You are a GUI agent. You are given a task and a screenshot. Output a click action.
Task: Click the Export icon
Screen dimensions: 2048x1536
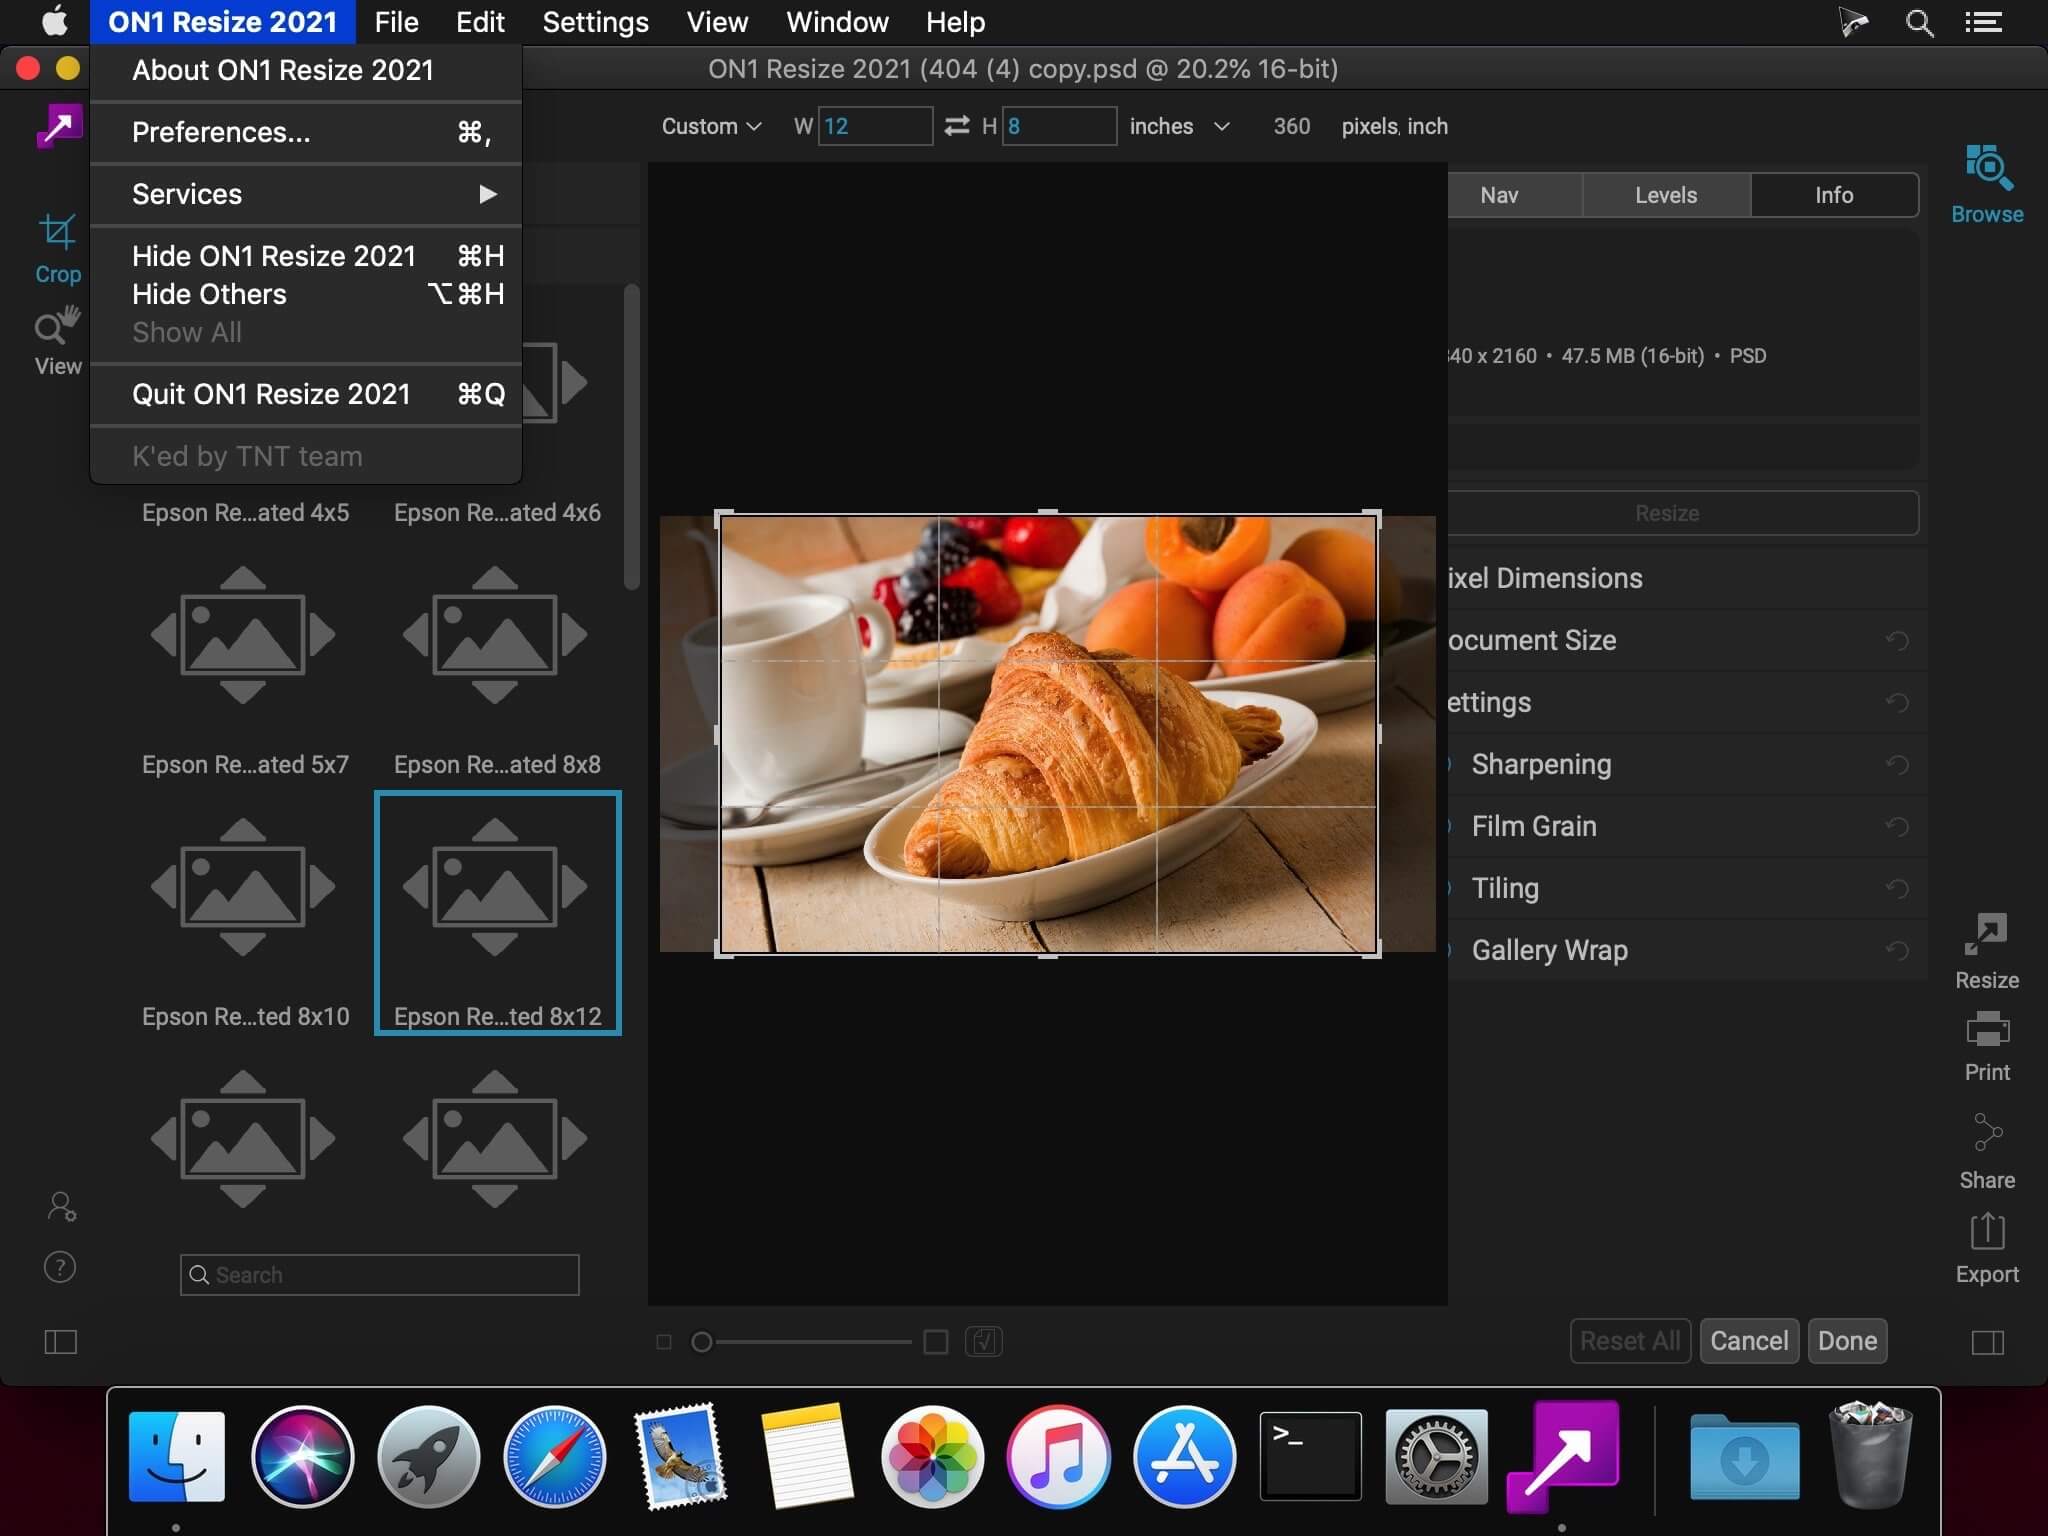click(x=1987, y=1248)
